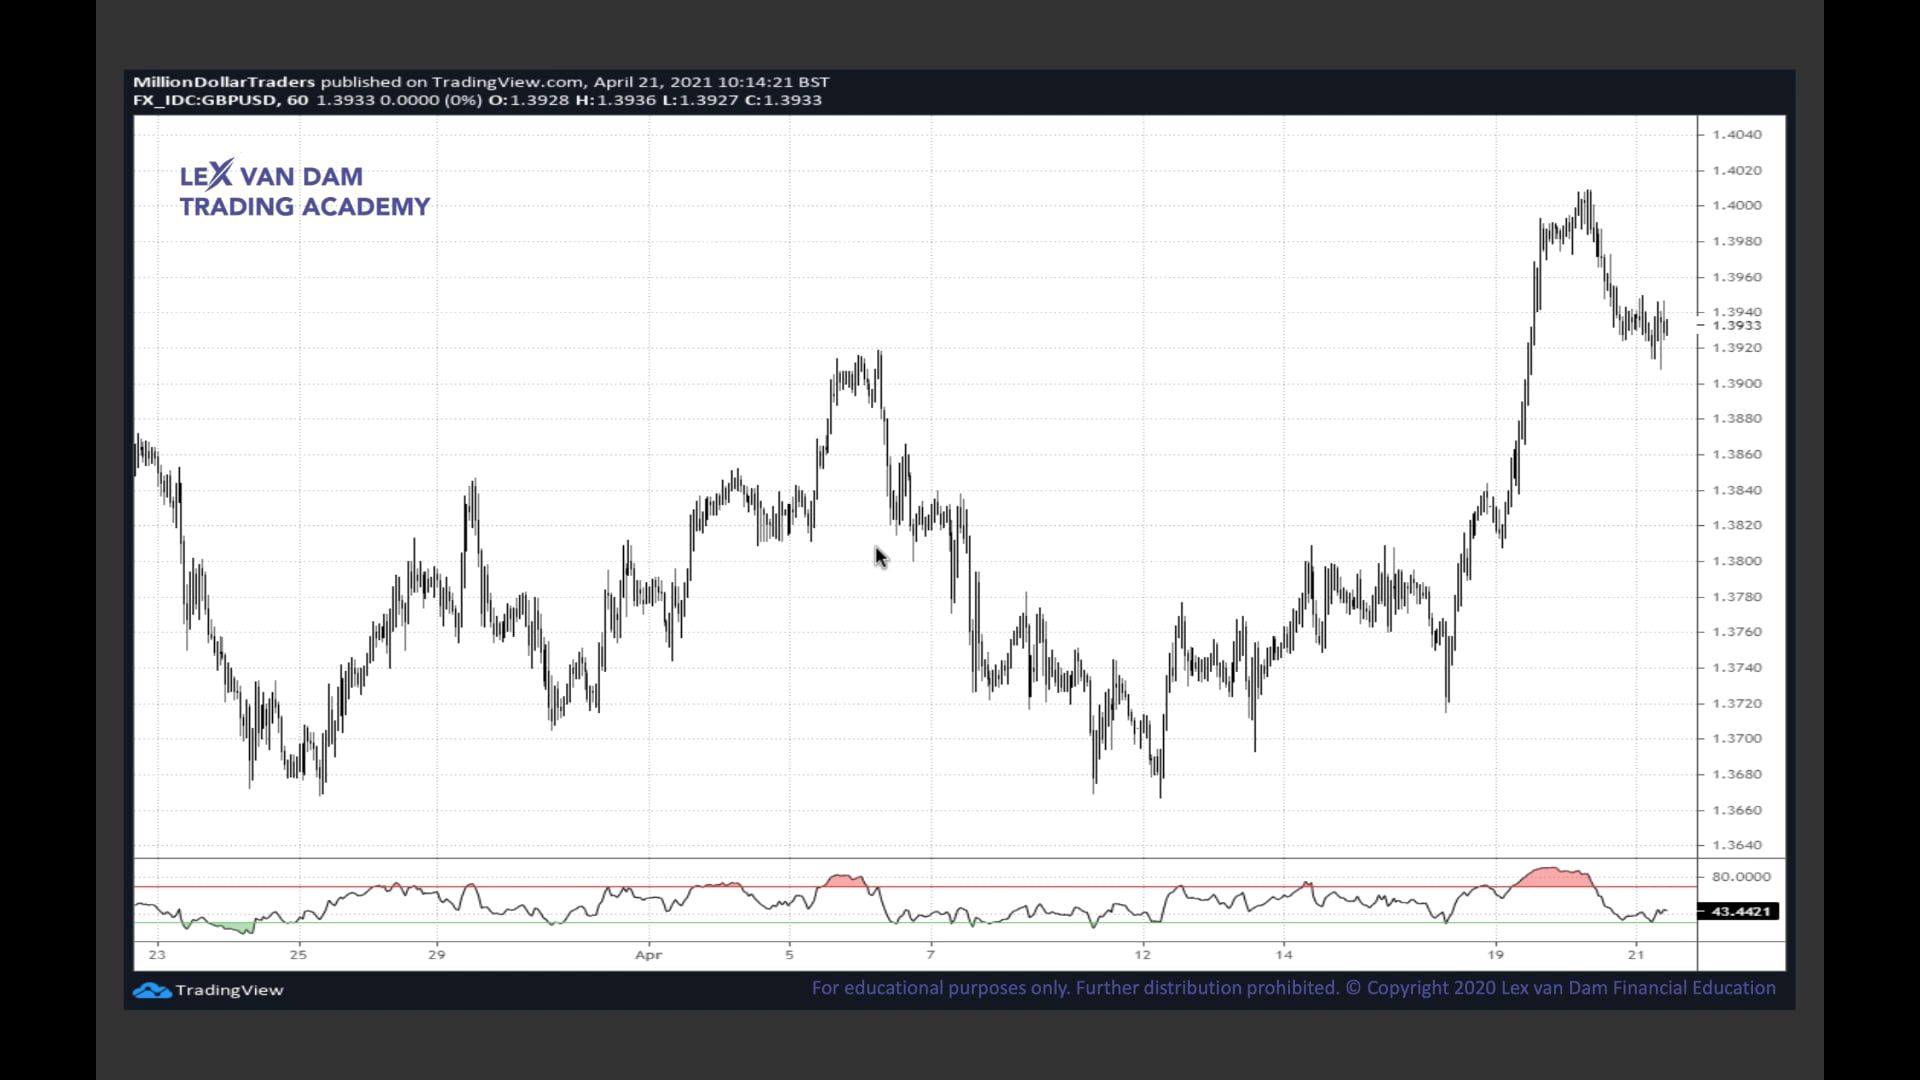This screenshot has width=1920, height=1080.
Task: Click the 80.0000 RSI level label
Action: click(1740, 877)
